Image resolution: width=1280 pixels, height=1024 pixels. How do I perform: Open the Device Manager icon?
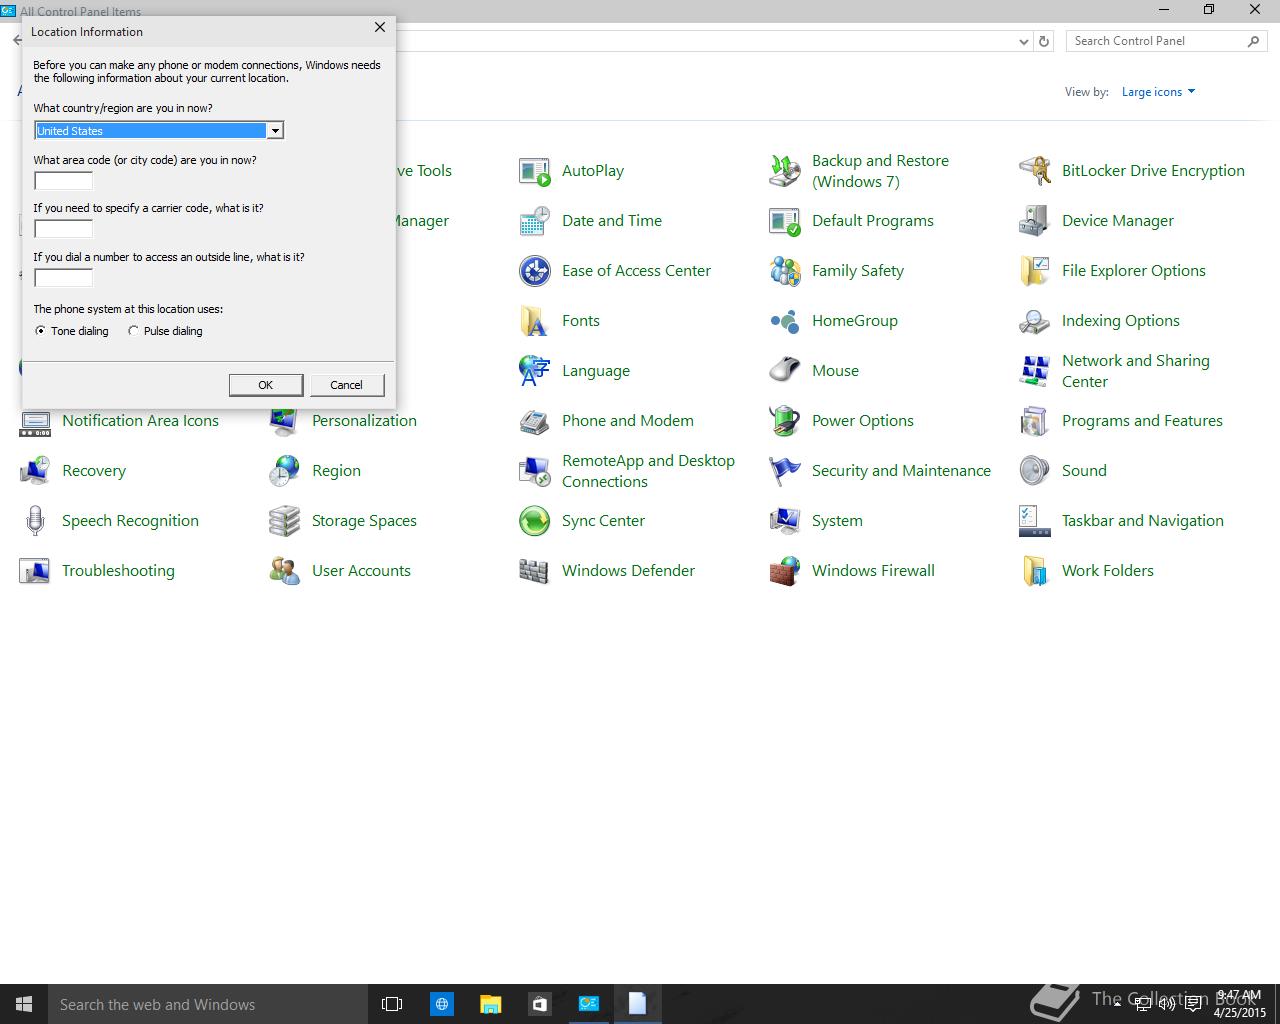point(1035,221)
